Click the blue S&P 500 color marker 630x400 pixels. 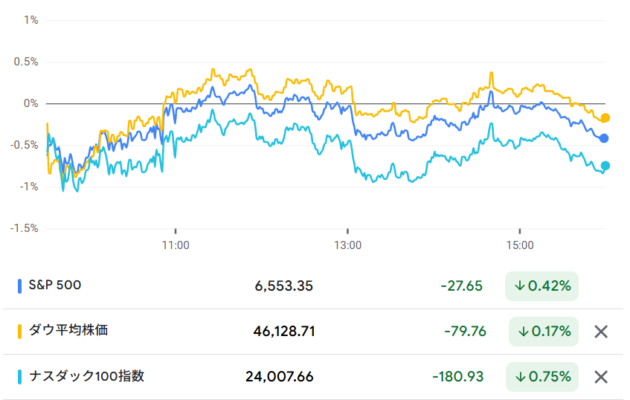pyautogui.click(x=21, y=286)
